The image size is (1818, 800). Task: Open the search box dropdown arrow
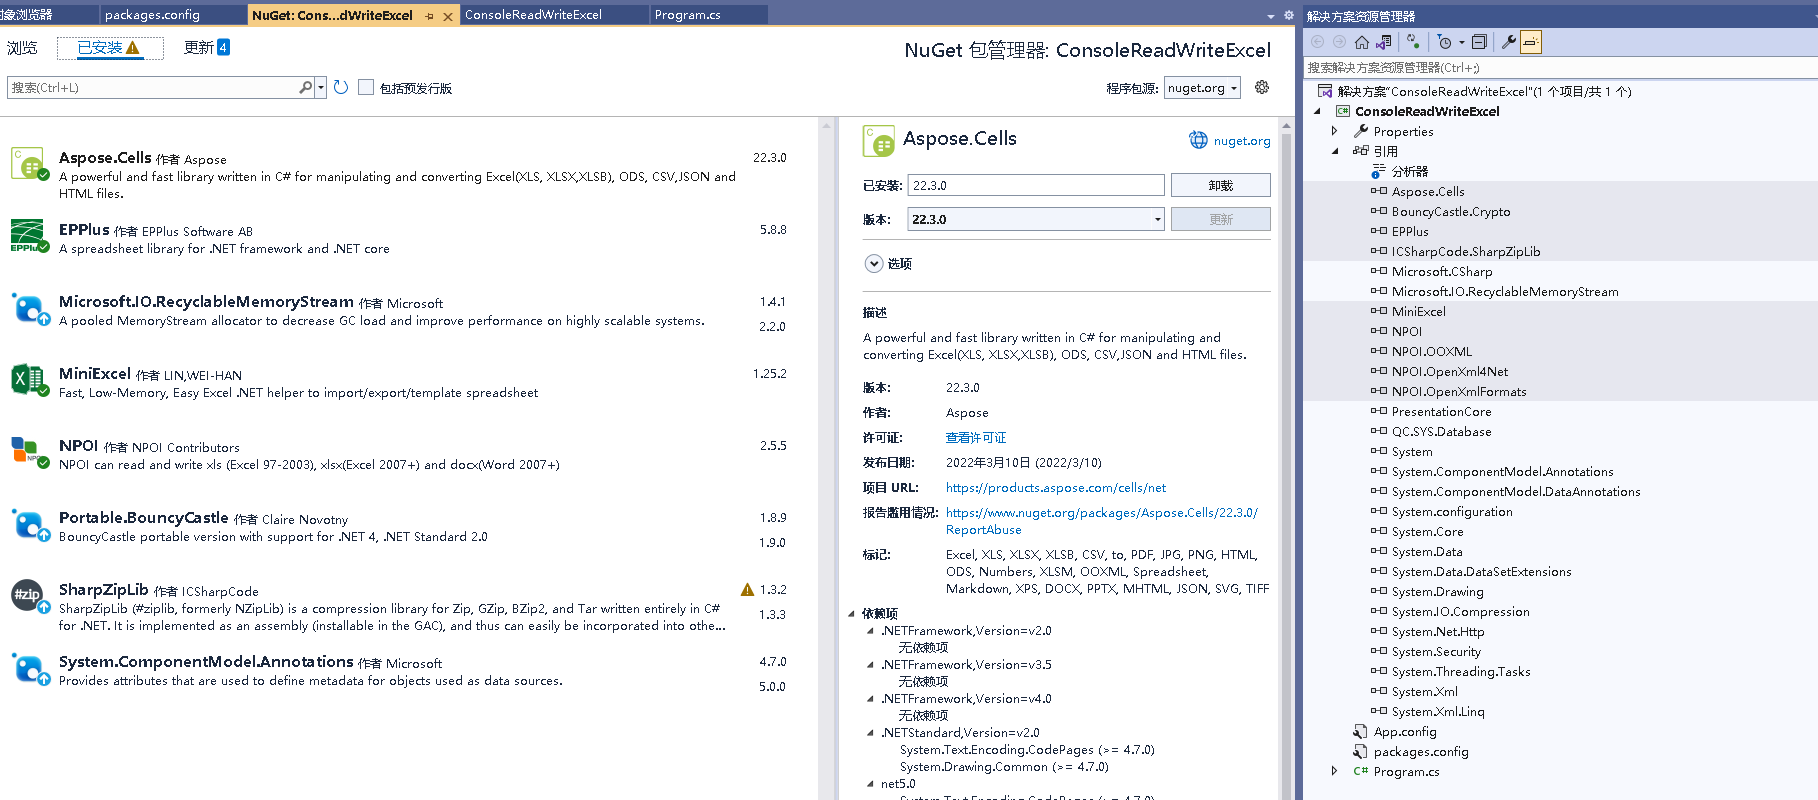(x=321, y=87)
